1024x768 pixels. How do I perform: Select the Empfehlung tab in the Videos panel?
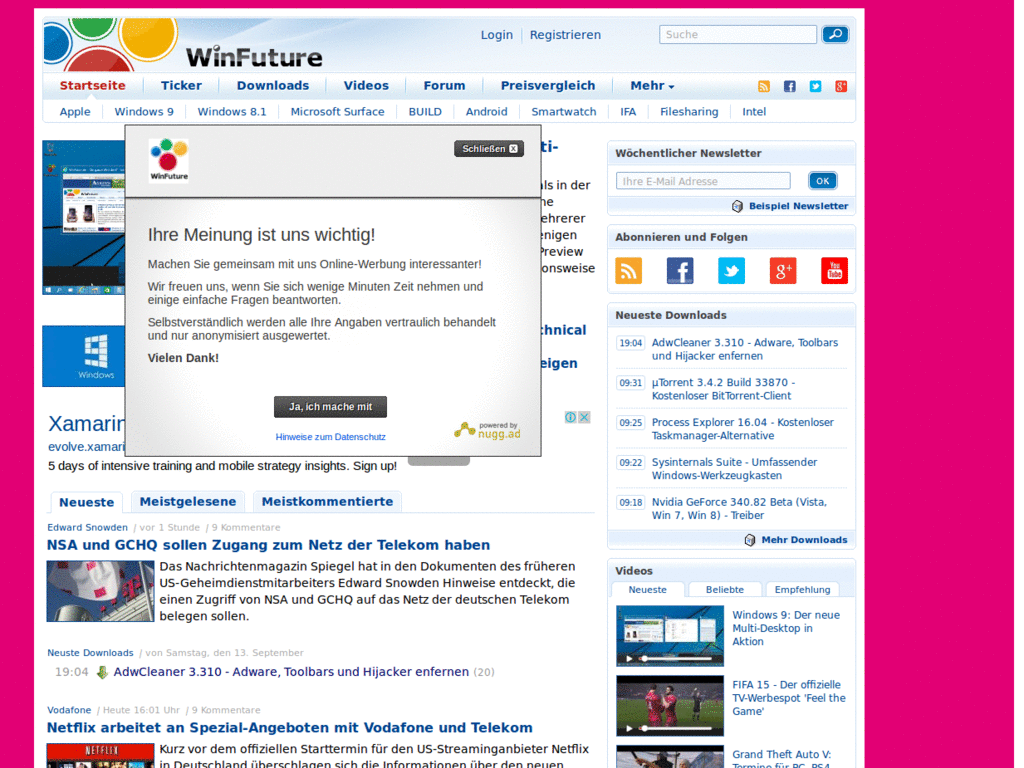801,589
